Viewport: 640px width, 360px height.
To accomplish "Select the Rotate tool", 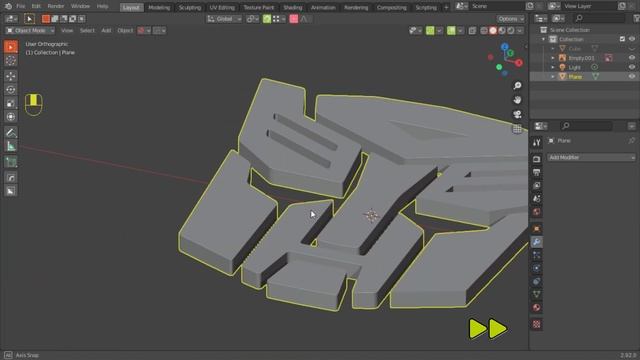I will tap(11, 89).
